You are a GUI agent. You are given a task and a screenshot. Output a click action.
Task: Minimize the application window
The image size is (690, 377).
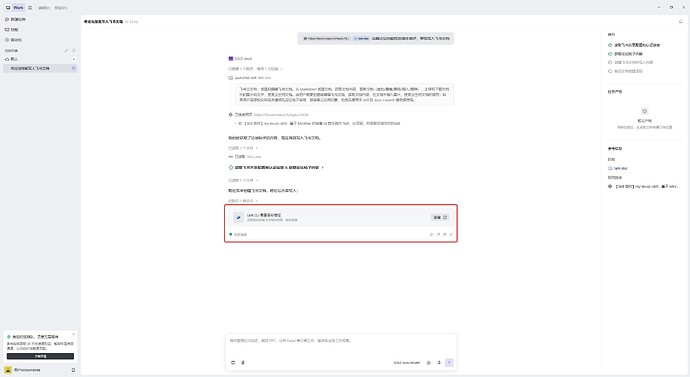(x=659, y=7)
